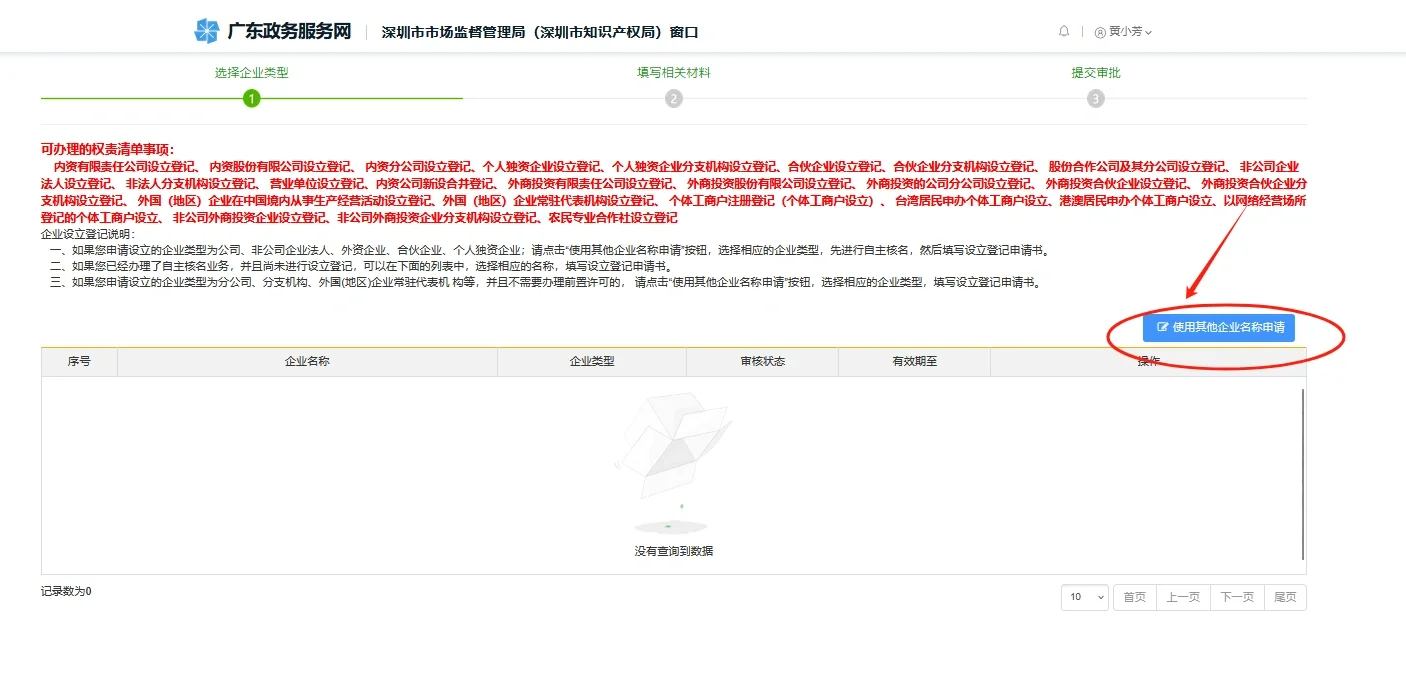Click the 尾页 pagination button
Screen dimensions: 1406x689
1286,597
